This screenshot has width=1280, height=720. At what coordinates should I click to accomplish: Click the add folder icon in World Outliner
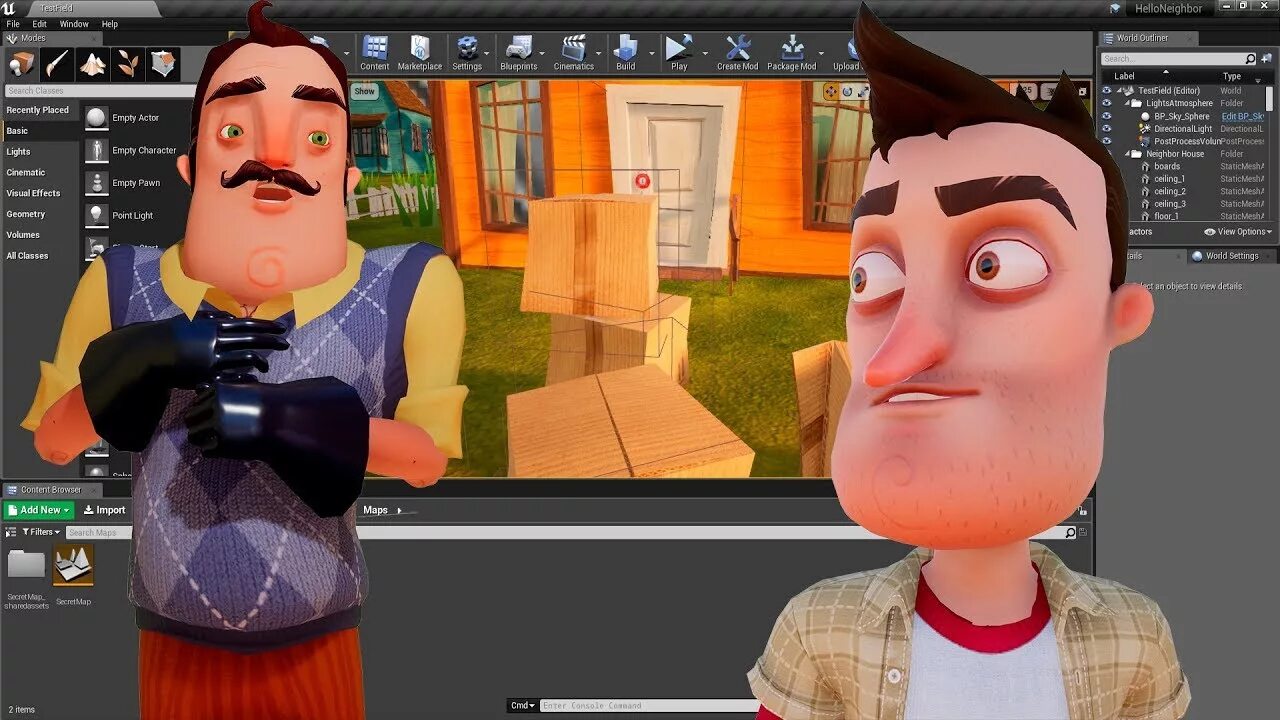coord(1265,59)
